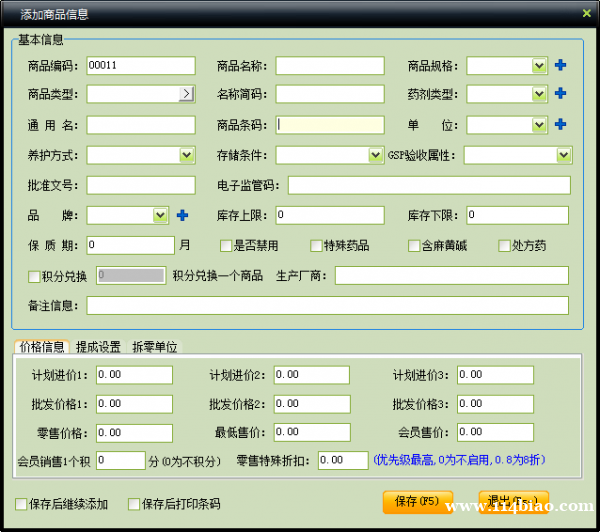This screenshot has height=532, width=600.
Task: Focus the 商品名称 input field
Action: pos(330,66)
